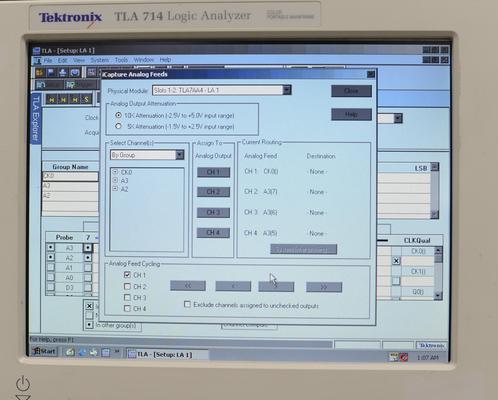Check CH 2 in Analog Feed Cycling
The image size is (498, 400).
(127, 286)
